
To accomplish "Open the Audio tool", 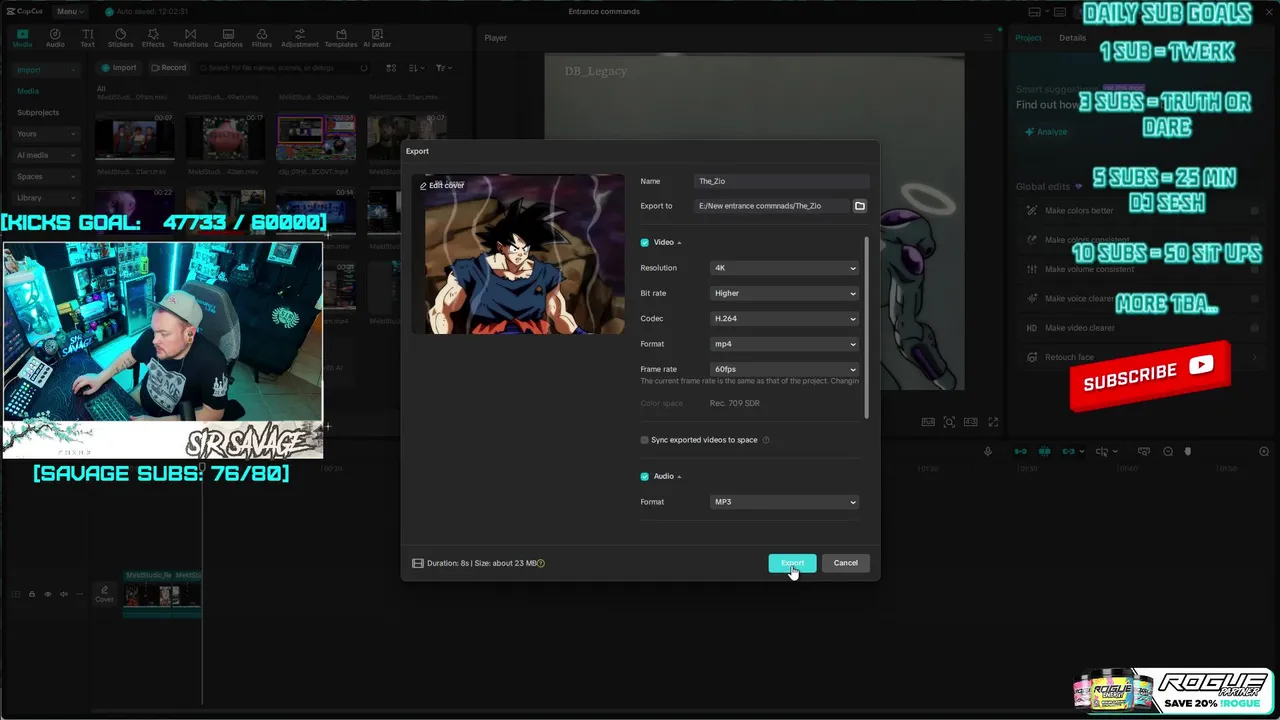I will click(55, 38).
